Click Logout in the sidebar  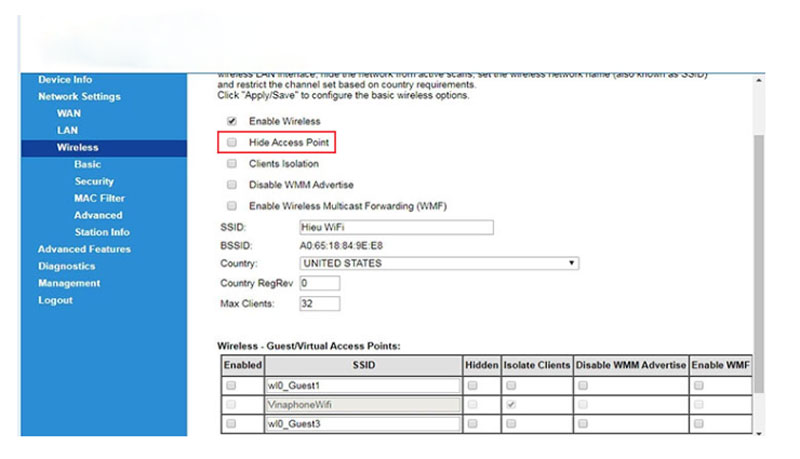click(55, 300)
